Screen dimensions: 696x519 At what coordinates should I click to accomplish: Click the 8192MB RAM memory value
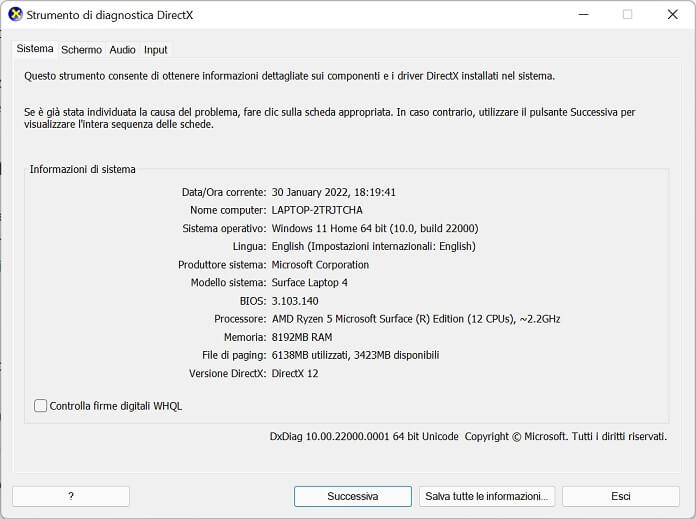click(x=302, y=337)
